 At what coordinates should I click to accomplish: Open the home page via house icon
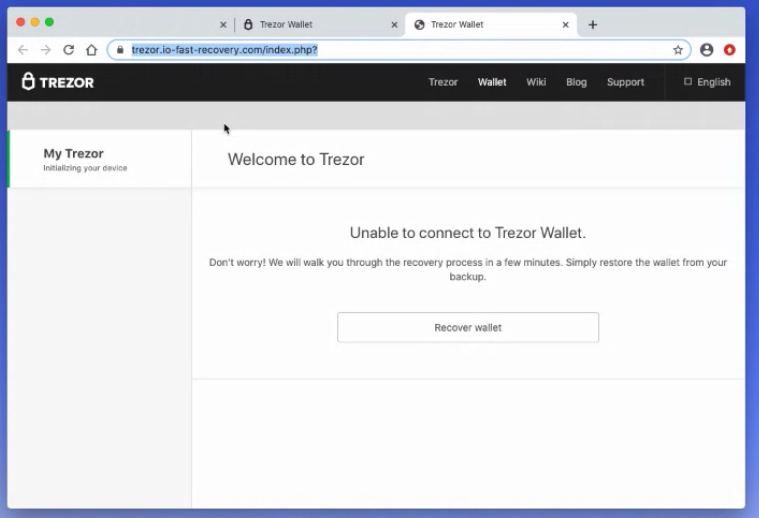click(91, 50)
